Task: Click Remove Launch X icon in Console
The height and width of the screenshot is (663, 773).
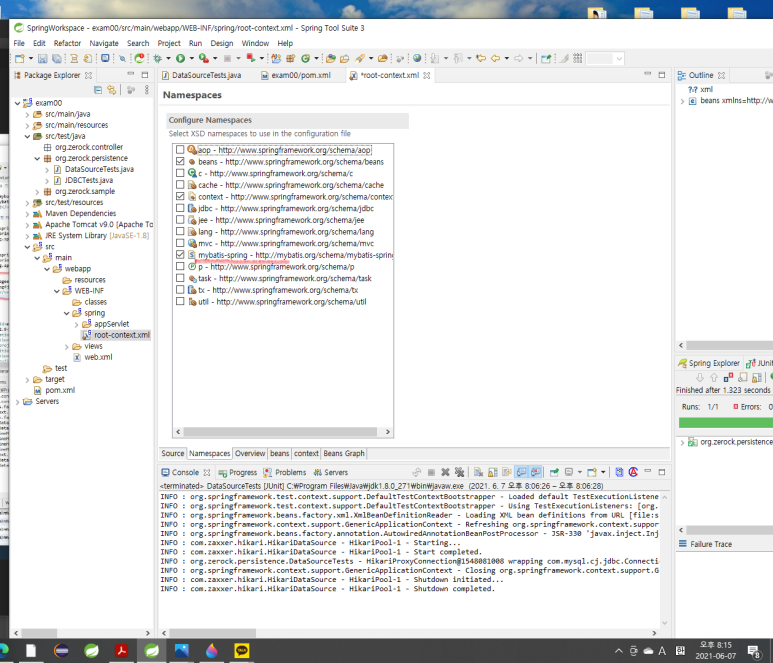Action: (445, 472)
